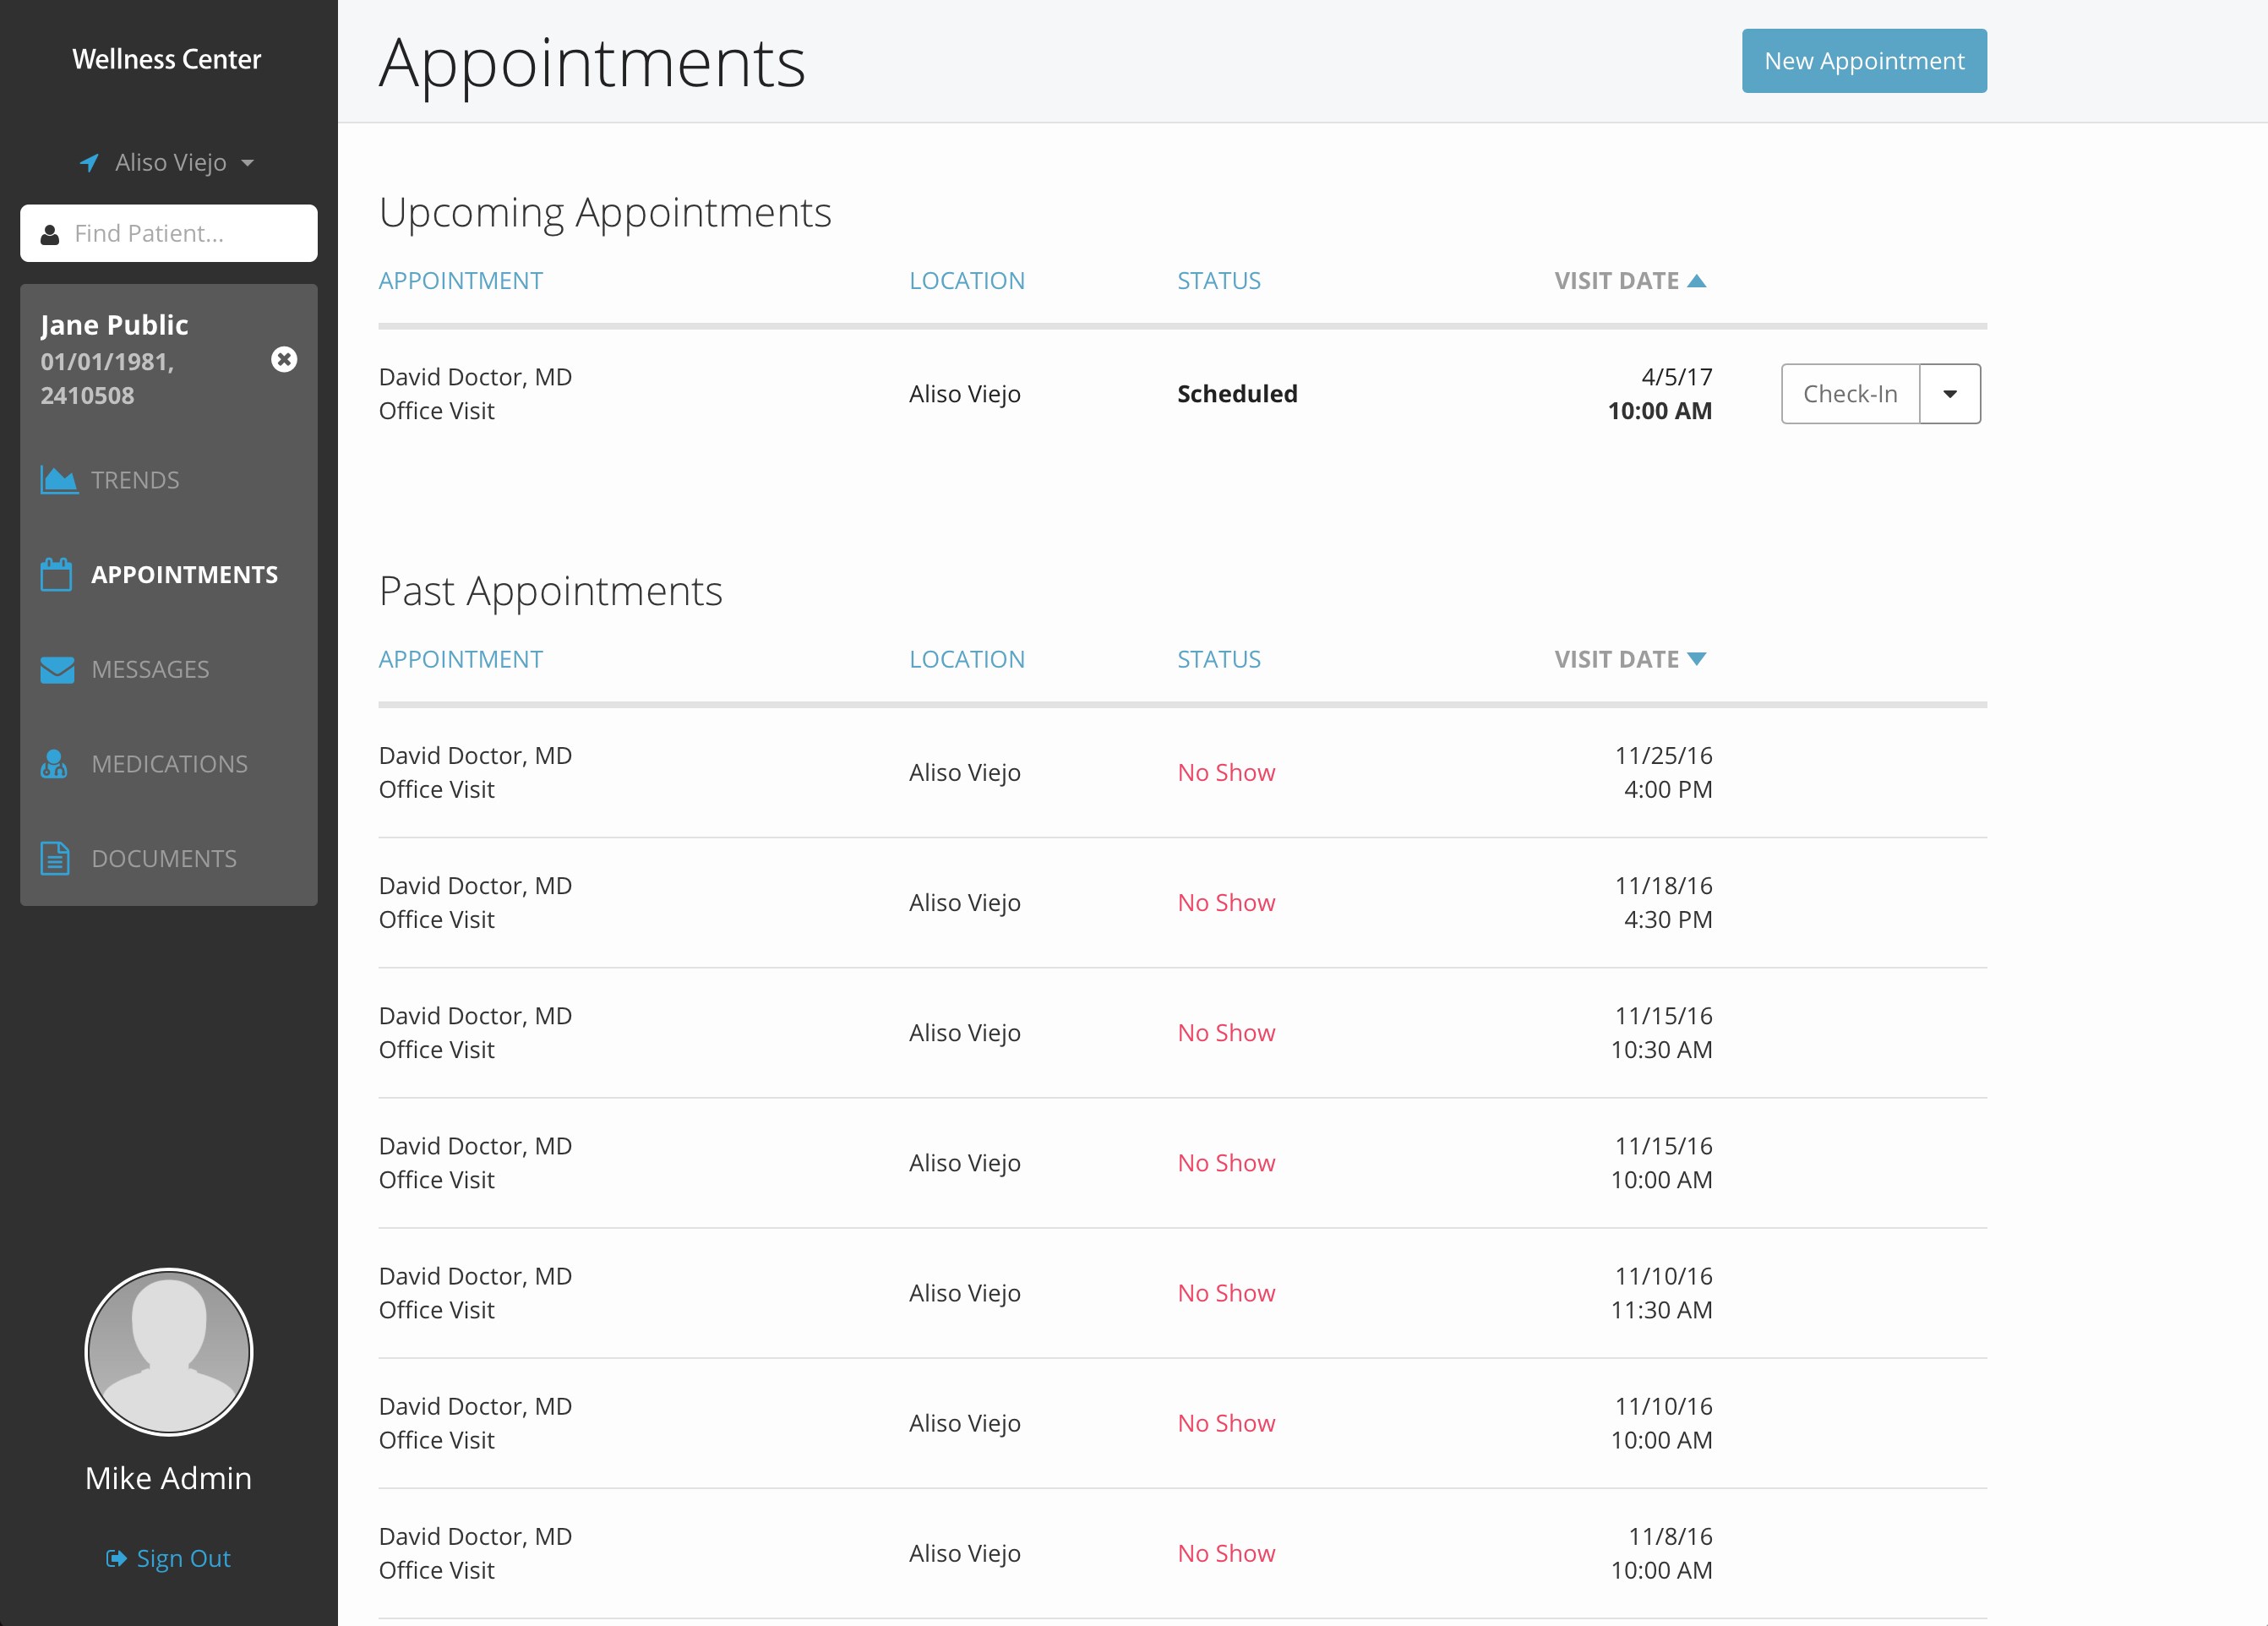Click the Medications doctor icon
The image size is (2268, 1626).
point(54,764)
